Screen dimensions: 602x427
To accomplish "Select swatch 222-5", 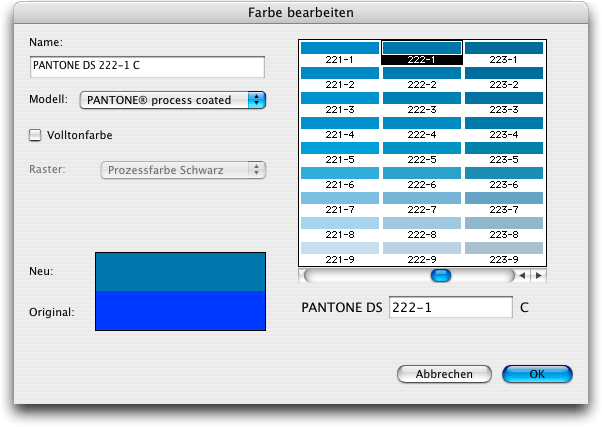I will 422,153.
